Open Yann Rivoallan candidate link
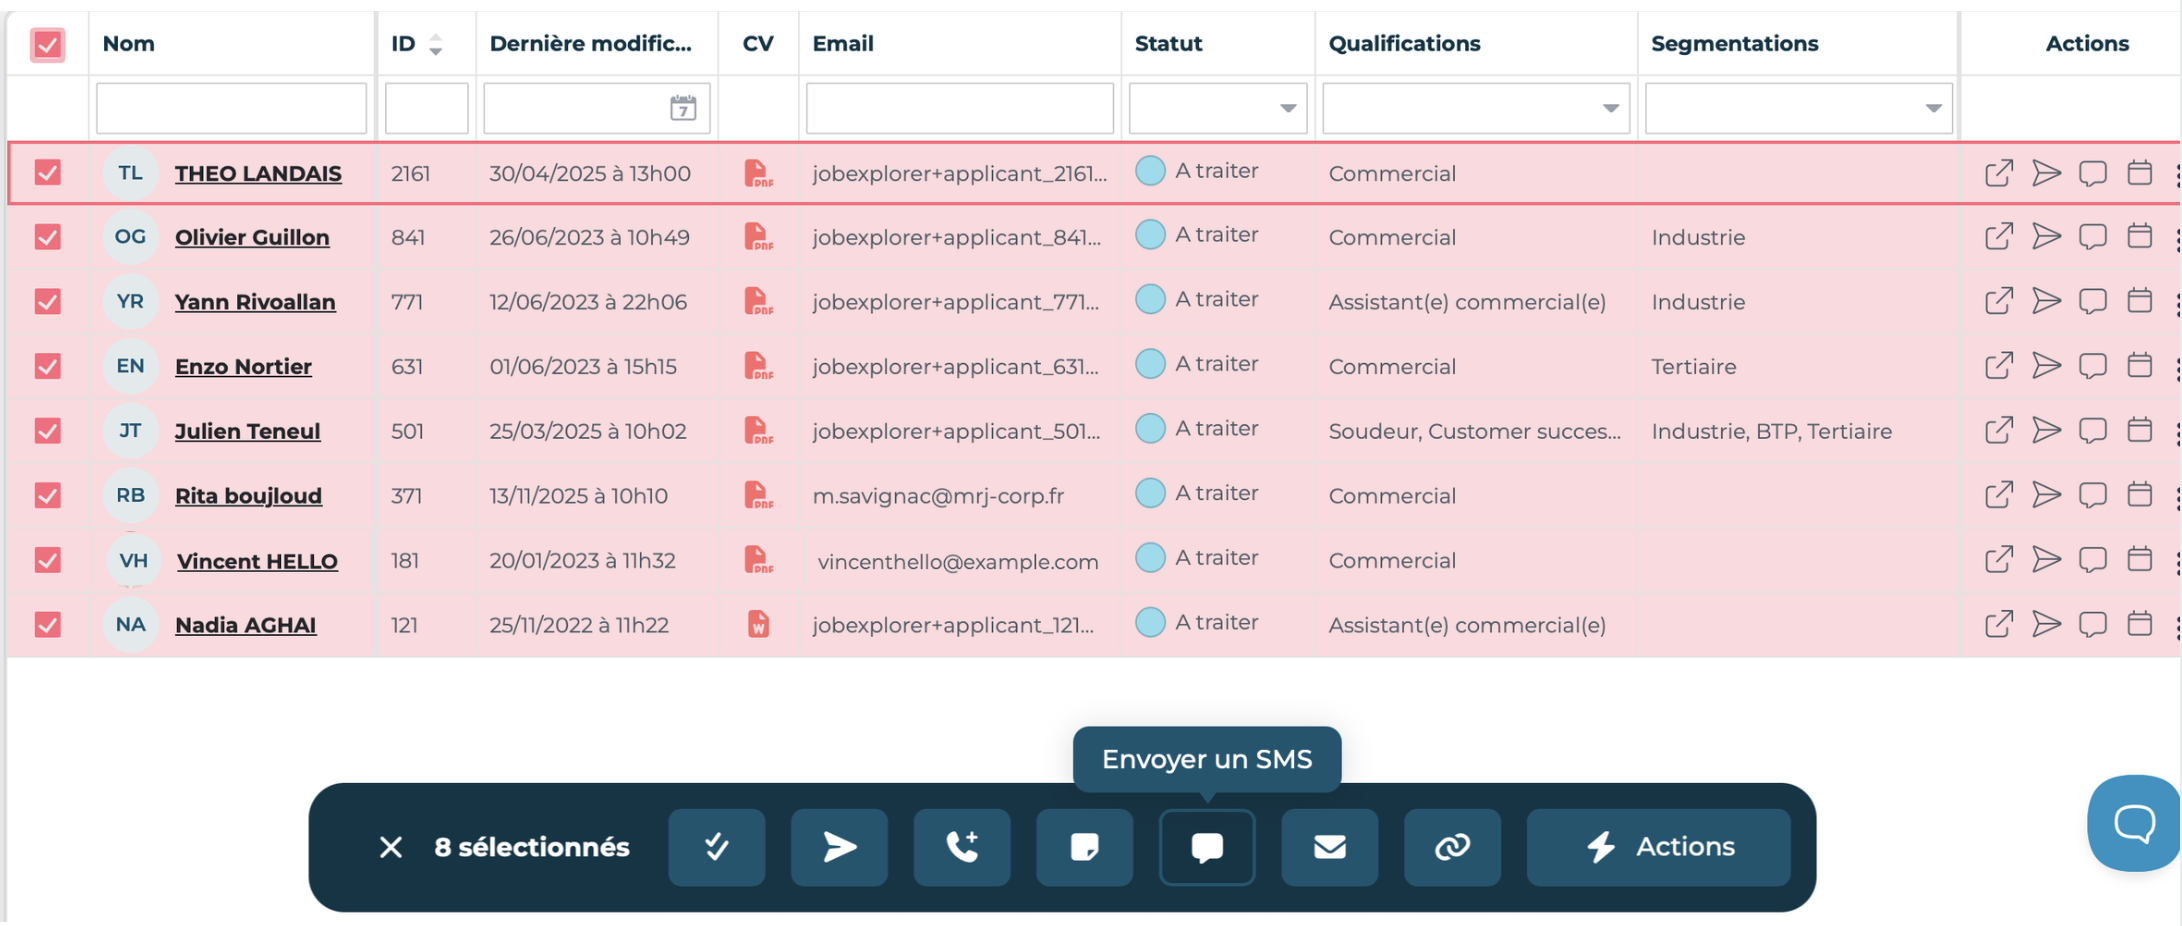Screen dimensions: 2182x926 click(255, 302)
